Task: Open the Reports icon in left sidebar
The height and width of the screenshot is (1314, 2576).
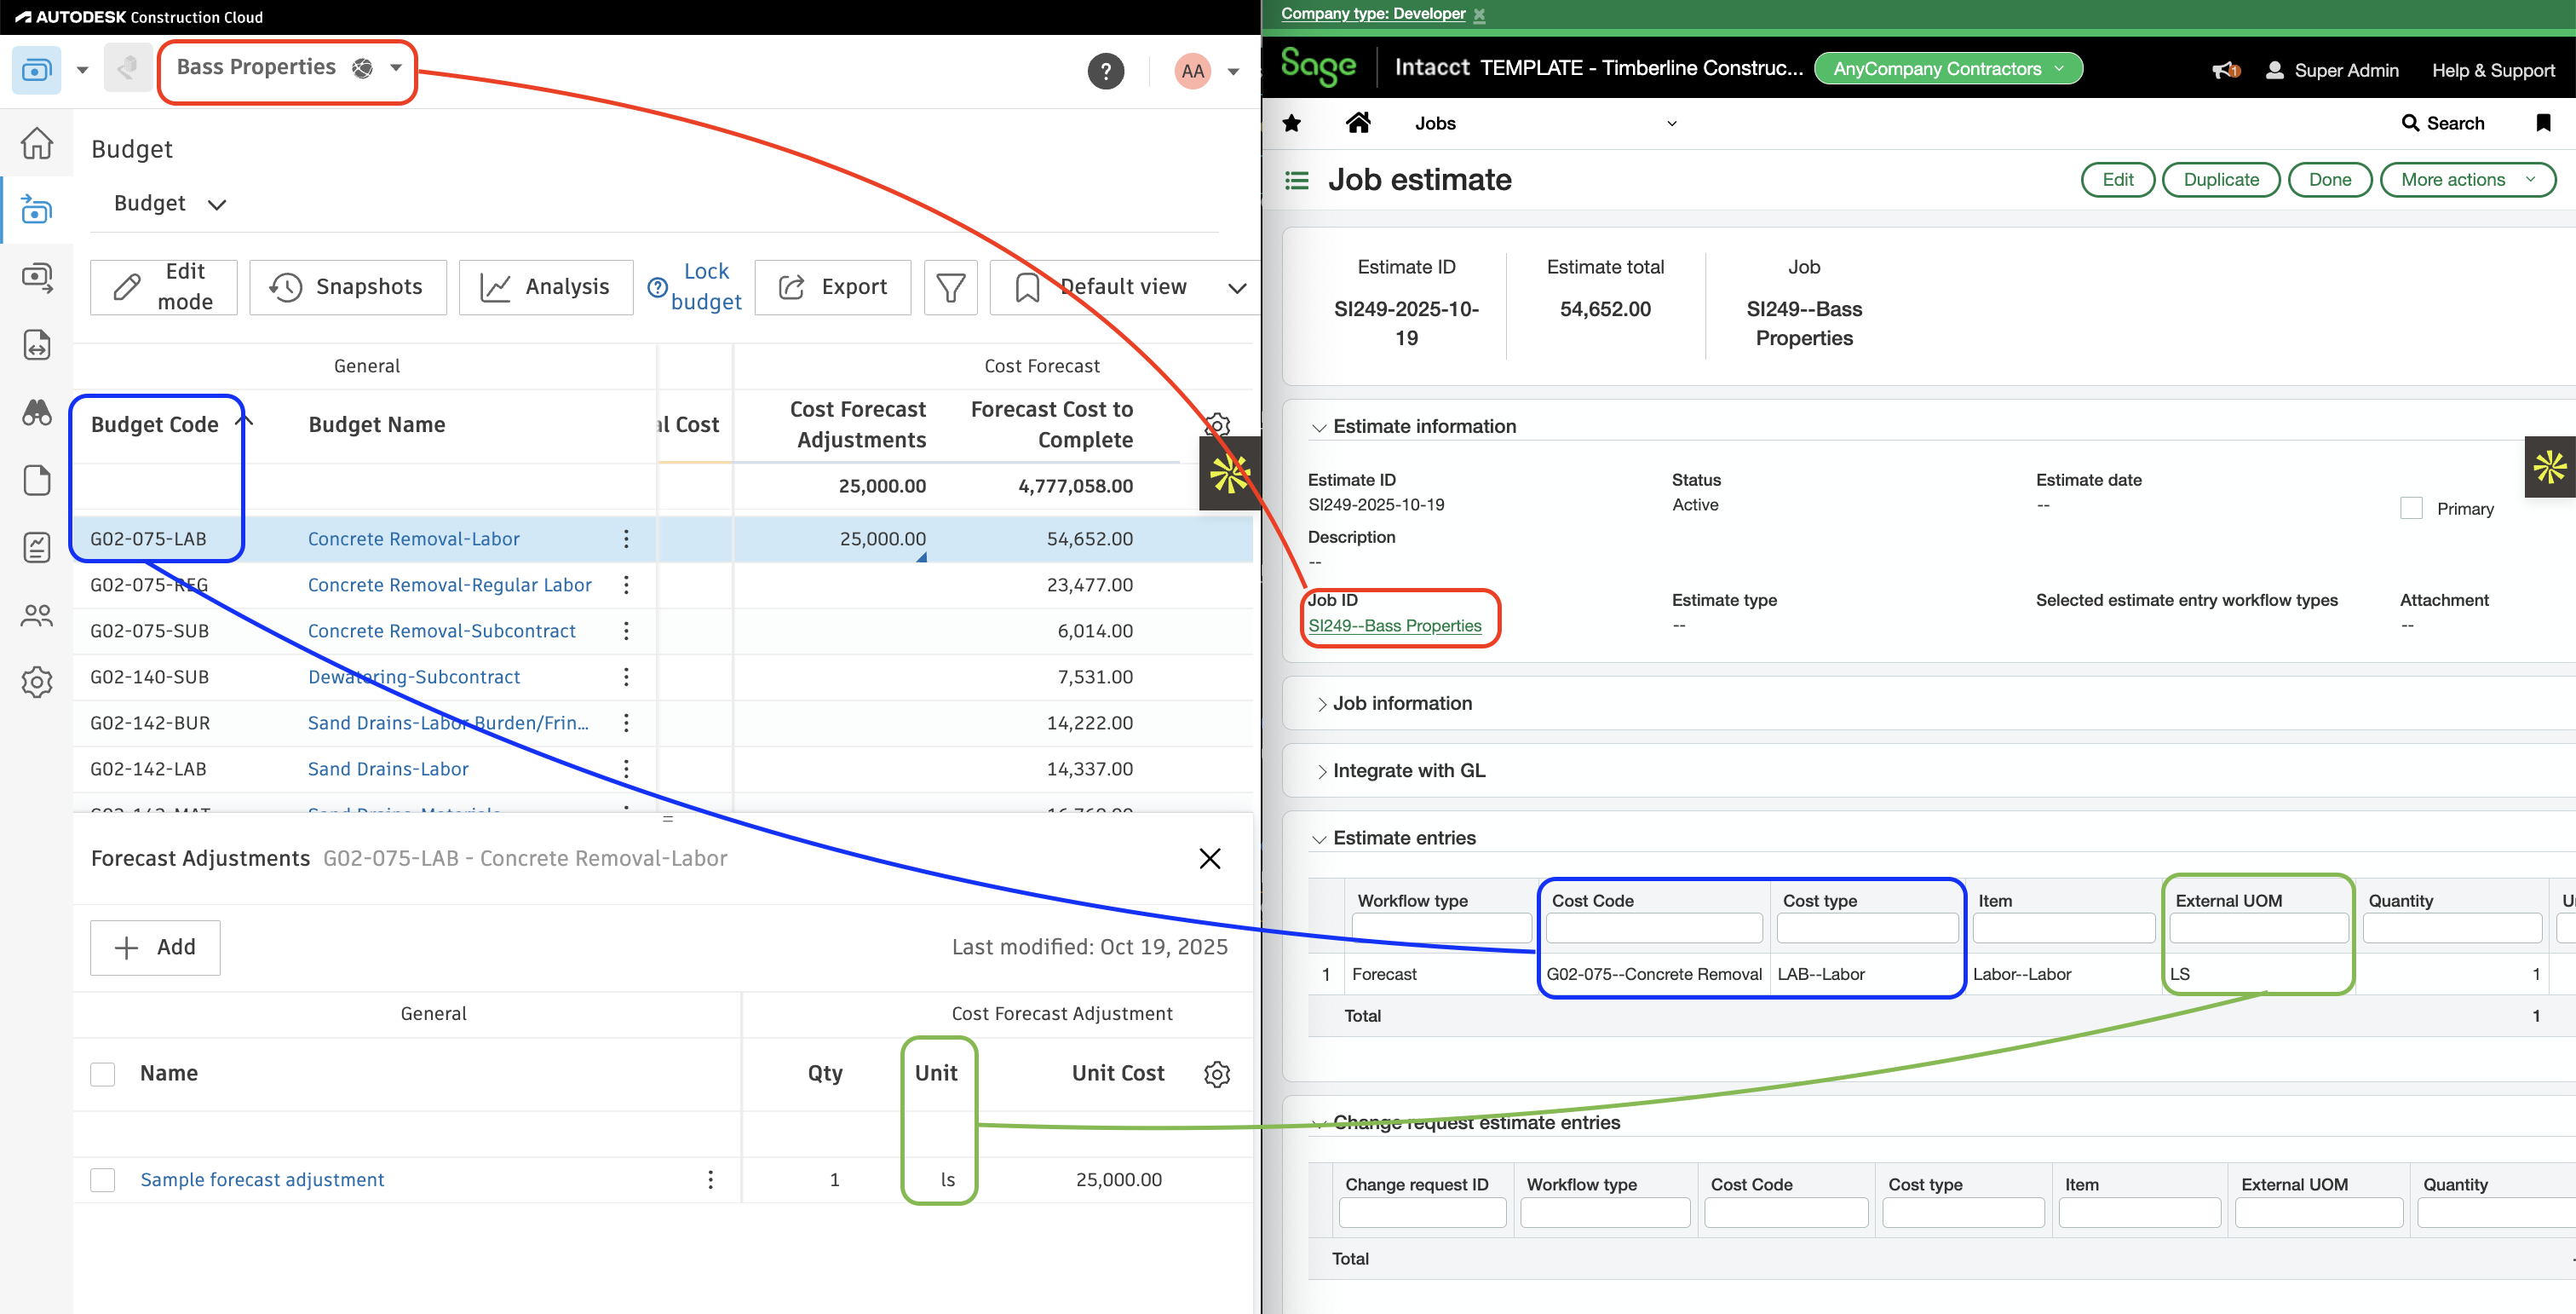Action: [x=37, y=547]
